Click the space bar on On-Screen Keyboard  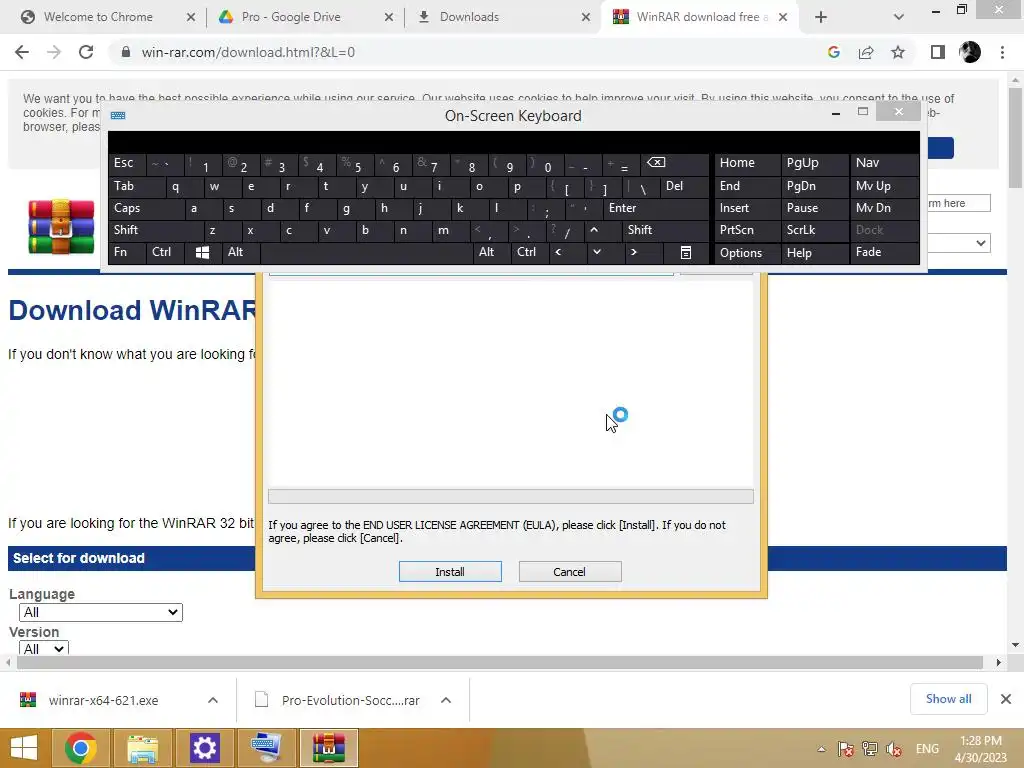click(x=366, y=252)
